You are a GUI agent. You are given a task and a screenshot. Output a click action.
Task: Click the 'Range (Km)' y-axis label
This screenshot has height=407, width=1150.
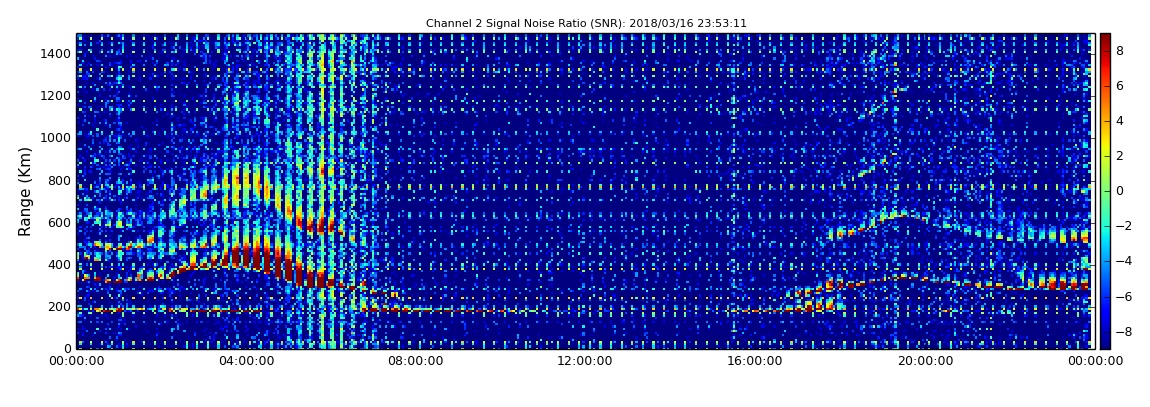25,191
